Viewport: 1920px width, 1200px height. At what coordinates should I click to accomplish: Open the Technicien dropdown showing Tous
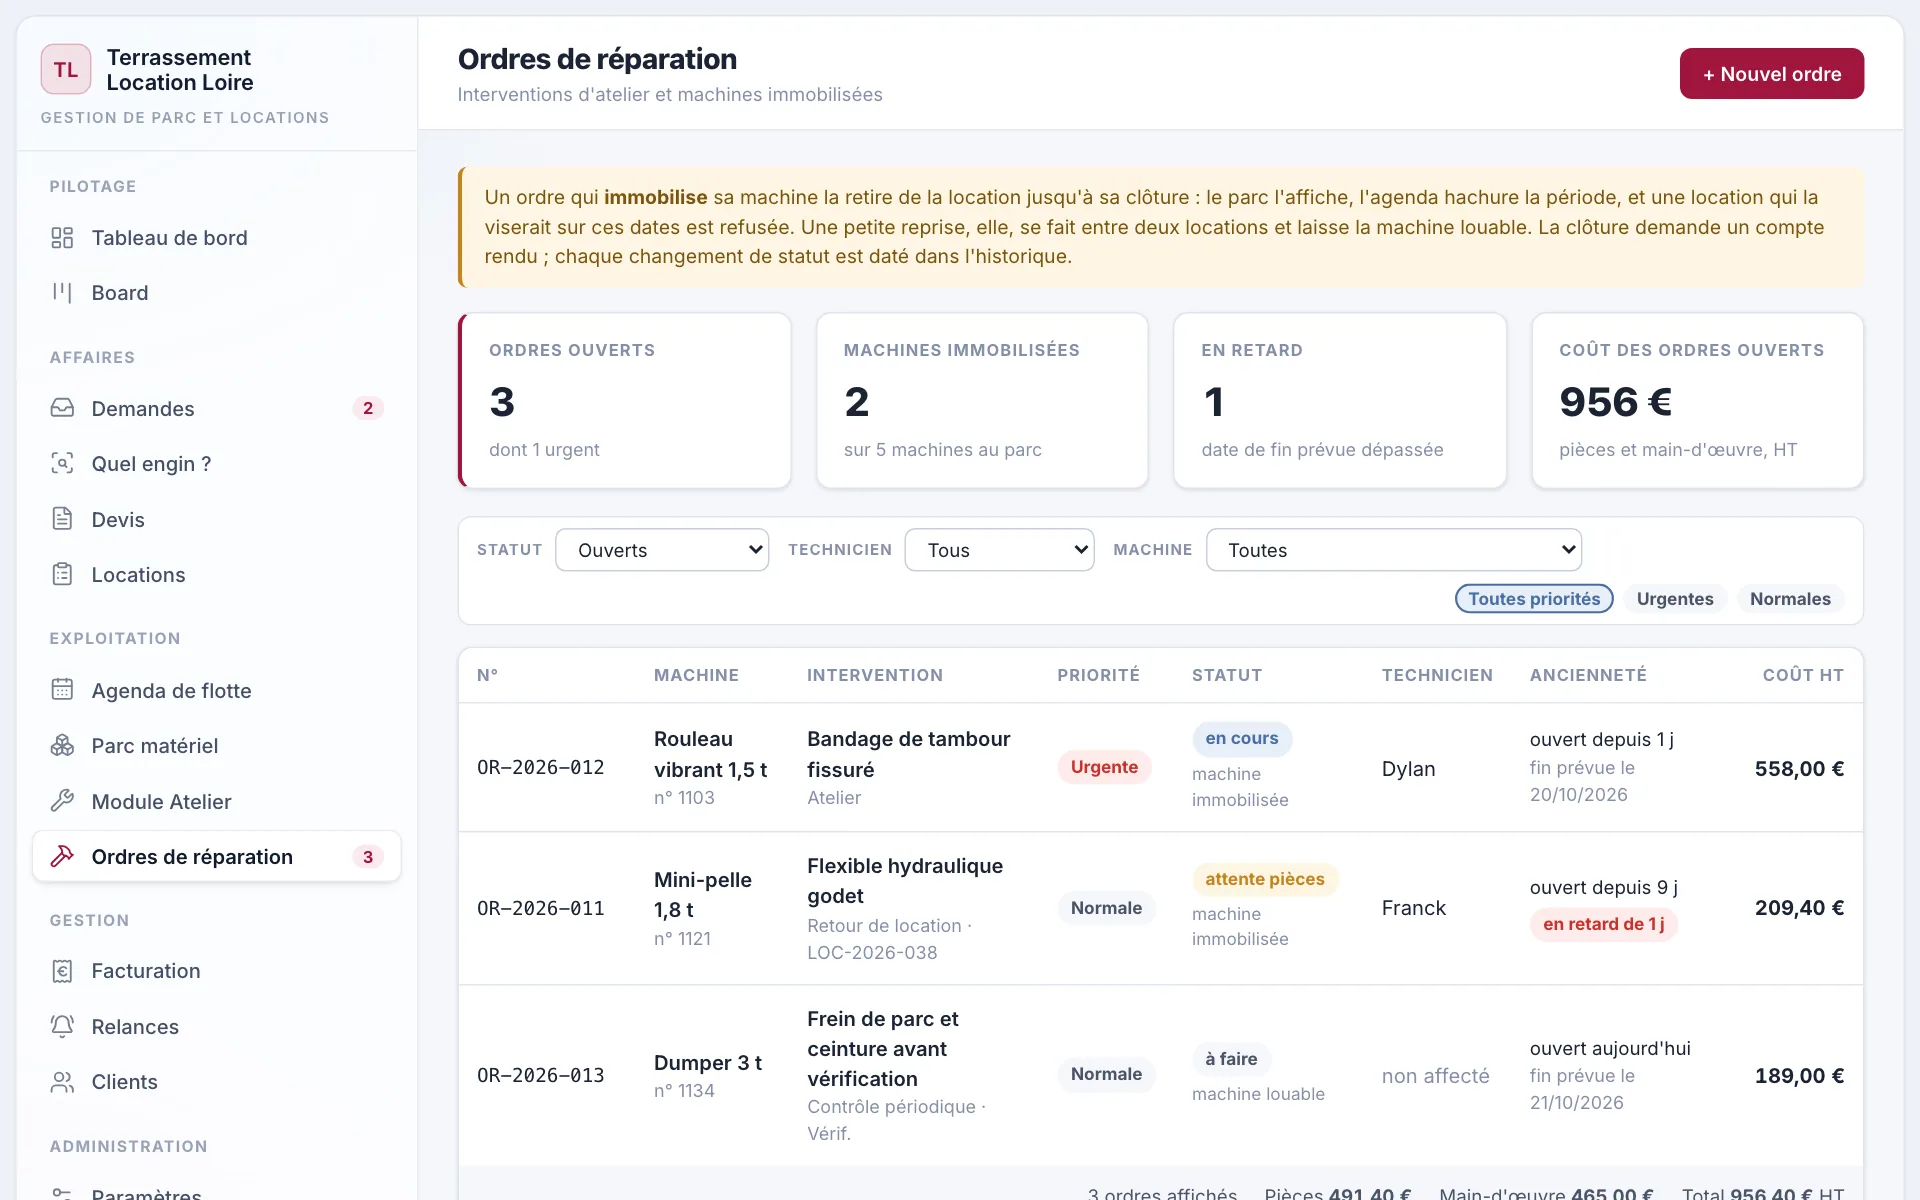(999, 550)
